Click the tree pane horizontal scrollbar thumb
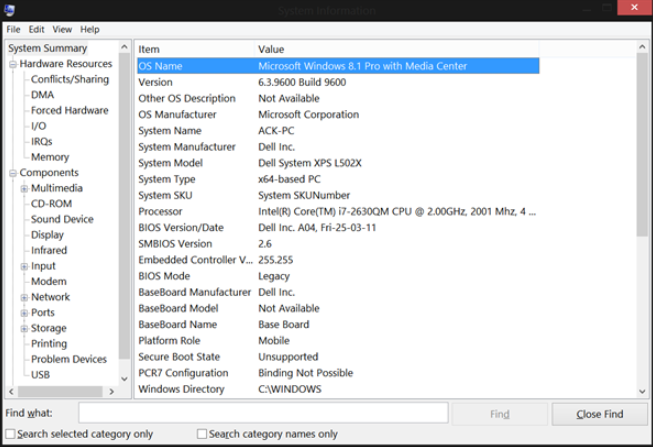This screenshot has width=653, height=447. click(60, 392)
